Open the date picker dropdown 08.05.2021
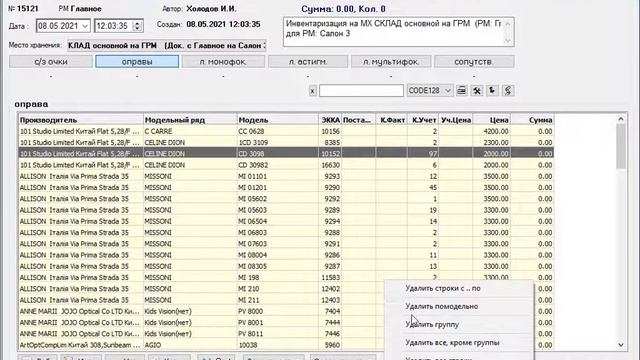 point(85,26)
